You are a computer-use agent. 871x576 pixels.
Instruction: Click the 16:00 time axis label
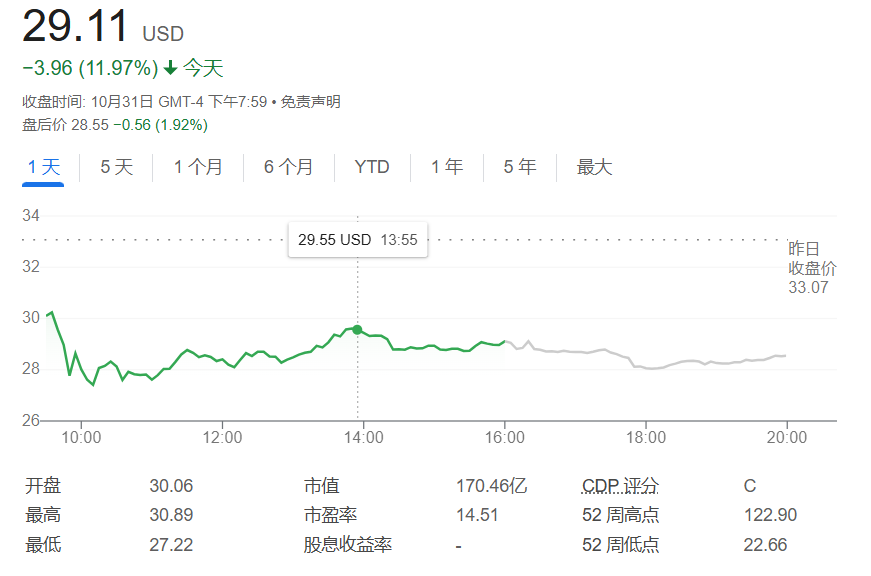(x=505, y=437)
